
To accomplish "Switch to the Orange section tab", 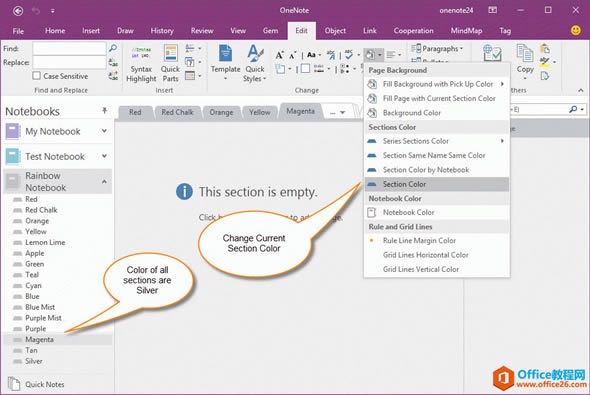I will pos(221,112).
